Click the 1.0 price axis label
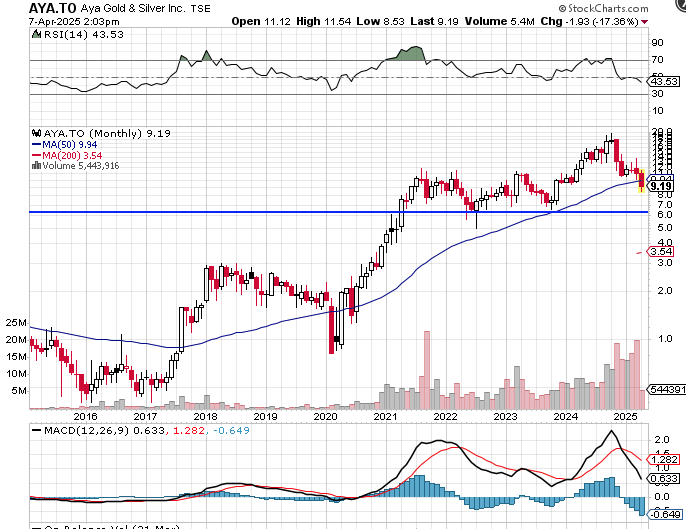This screenshot has height=529, width=686. [665, 339]
